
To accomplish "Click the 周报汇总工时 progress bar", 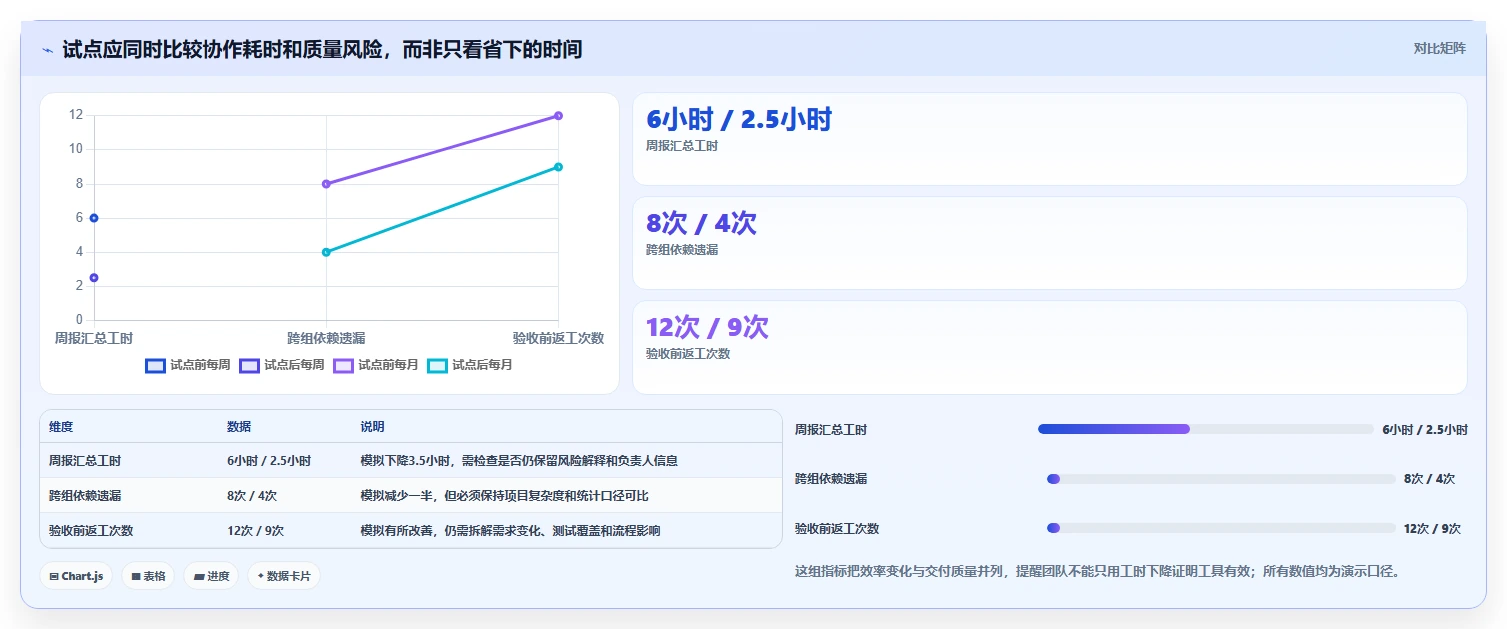I will click(1206, 429).
